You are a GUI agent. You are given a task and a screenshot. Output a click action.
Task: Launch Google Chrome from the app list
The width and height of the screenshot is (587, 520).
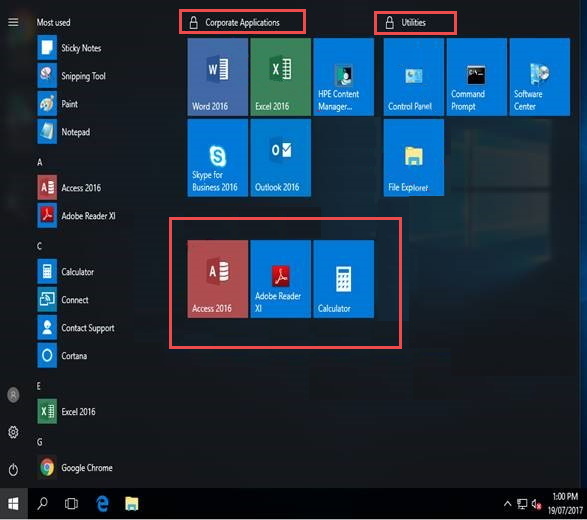point(75,468)
